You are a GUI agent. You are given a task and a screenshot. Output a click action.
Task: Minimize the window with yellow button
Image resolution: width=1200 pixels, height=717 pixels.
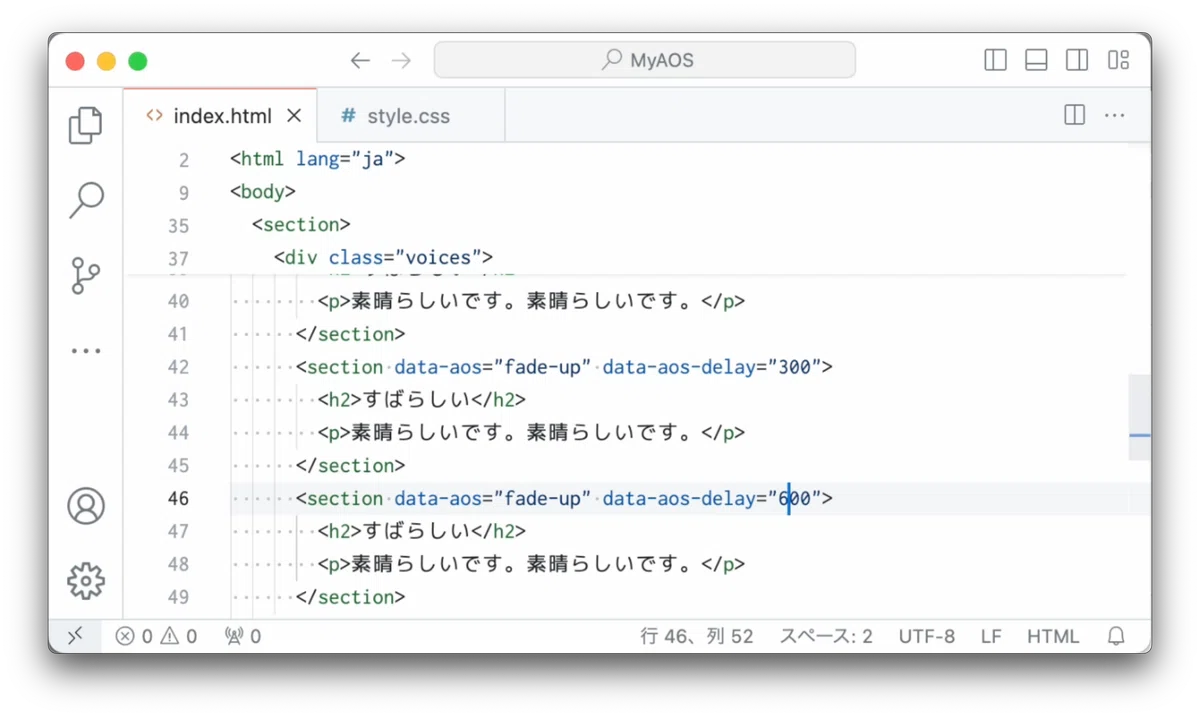click(x=106, y=61)
